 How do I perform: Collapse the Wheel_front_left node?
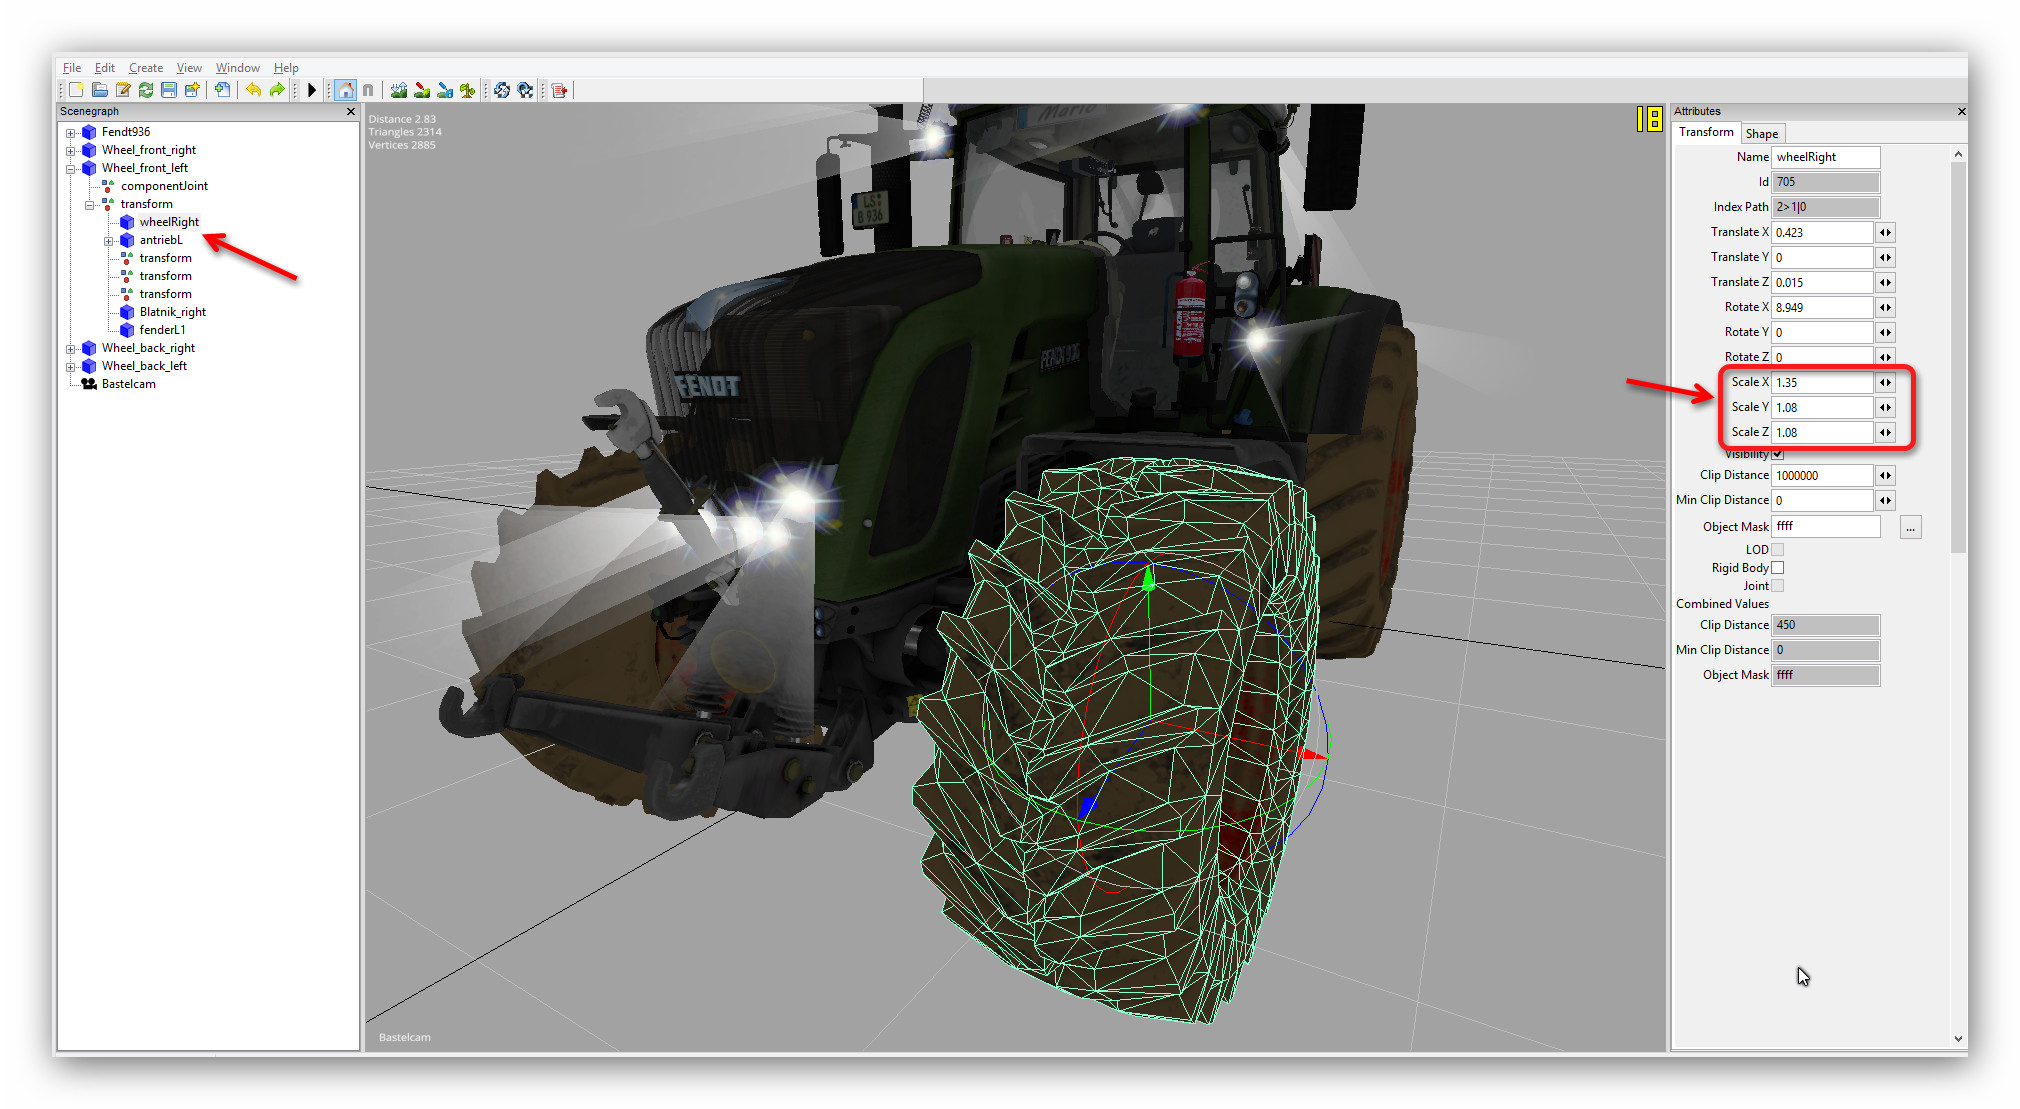click(x=71, y=168)
